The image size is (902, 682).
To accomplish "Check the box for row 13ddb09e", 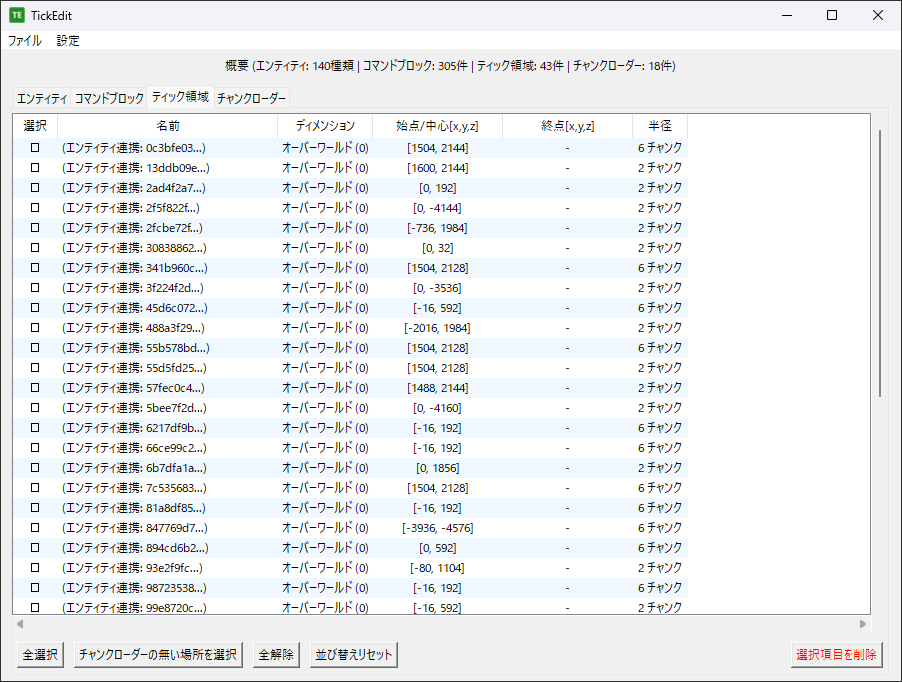I will [35, 168].
